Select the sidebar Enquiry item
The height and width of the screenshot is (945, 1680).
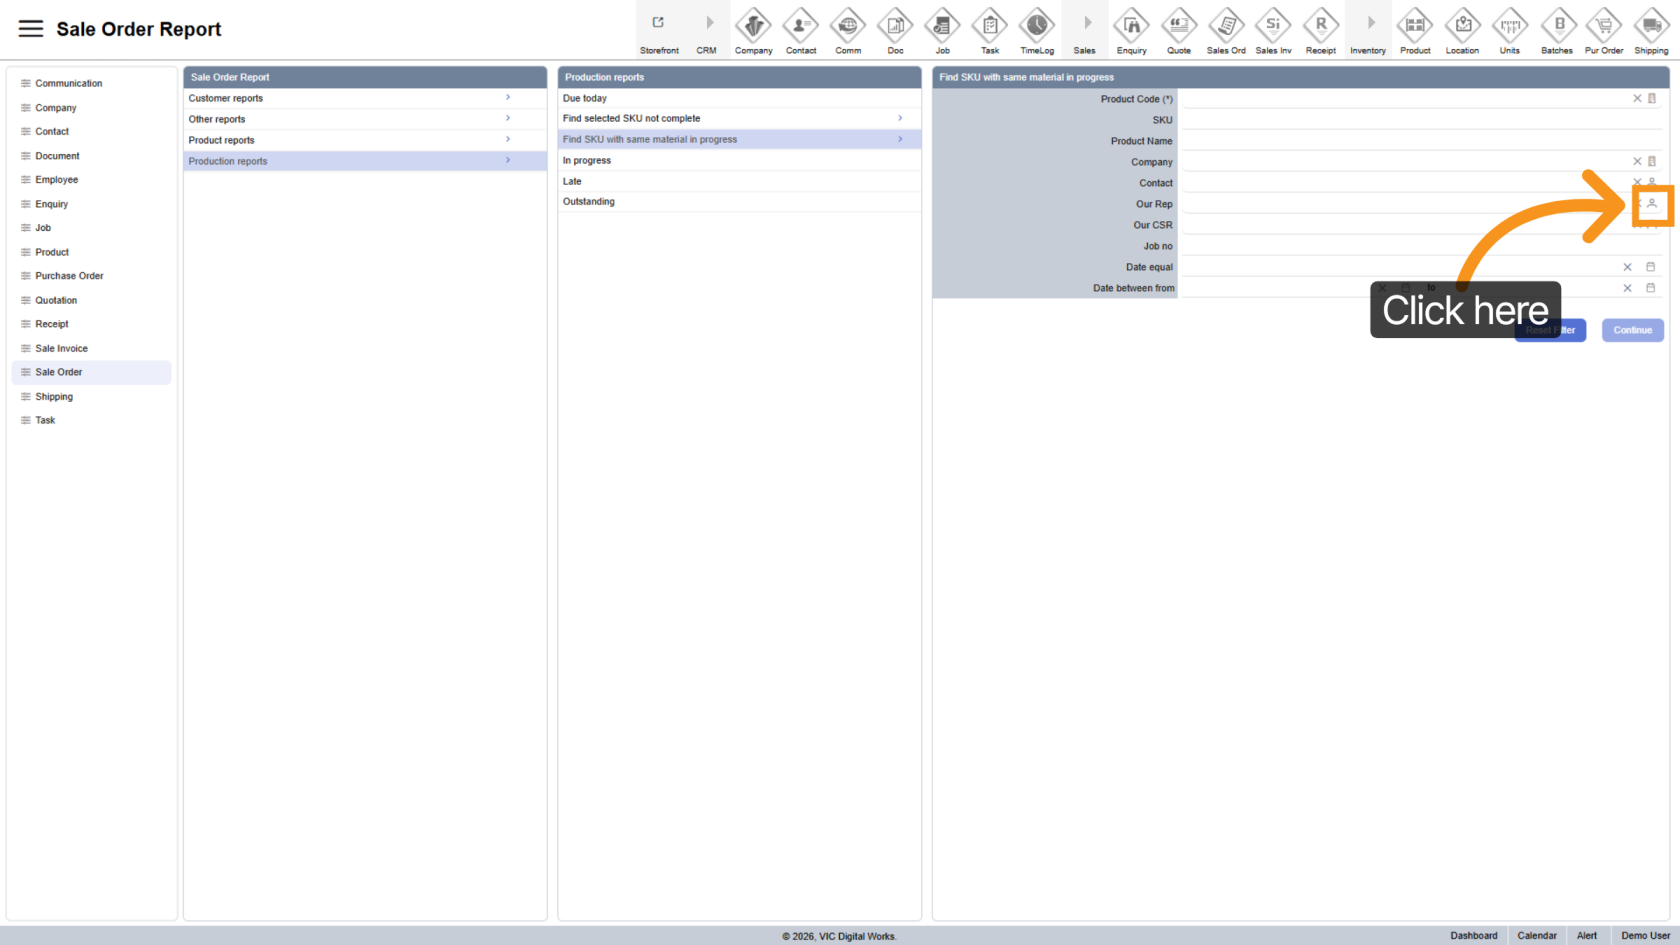pyautogui.click(x=91, y=204)
